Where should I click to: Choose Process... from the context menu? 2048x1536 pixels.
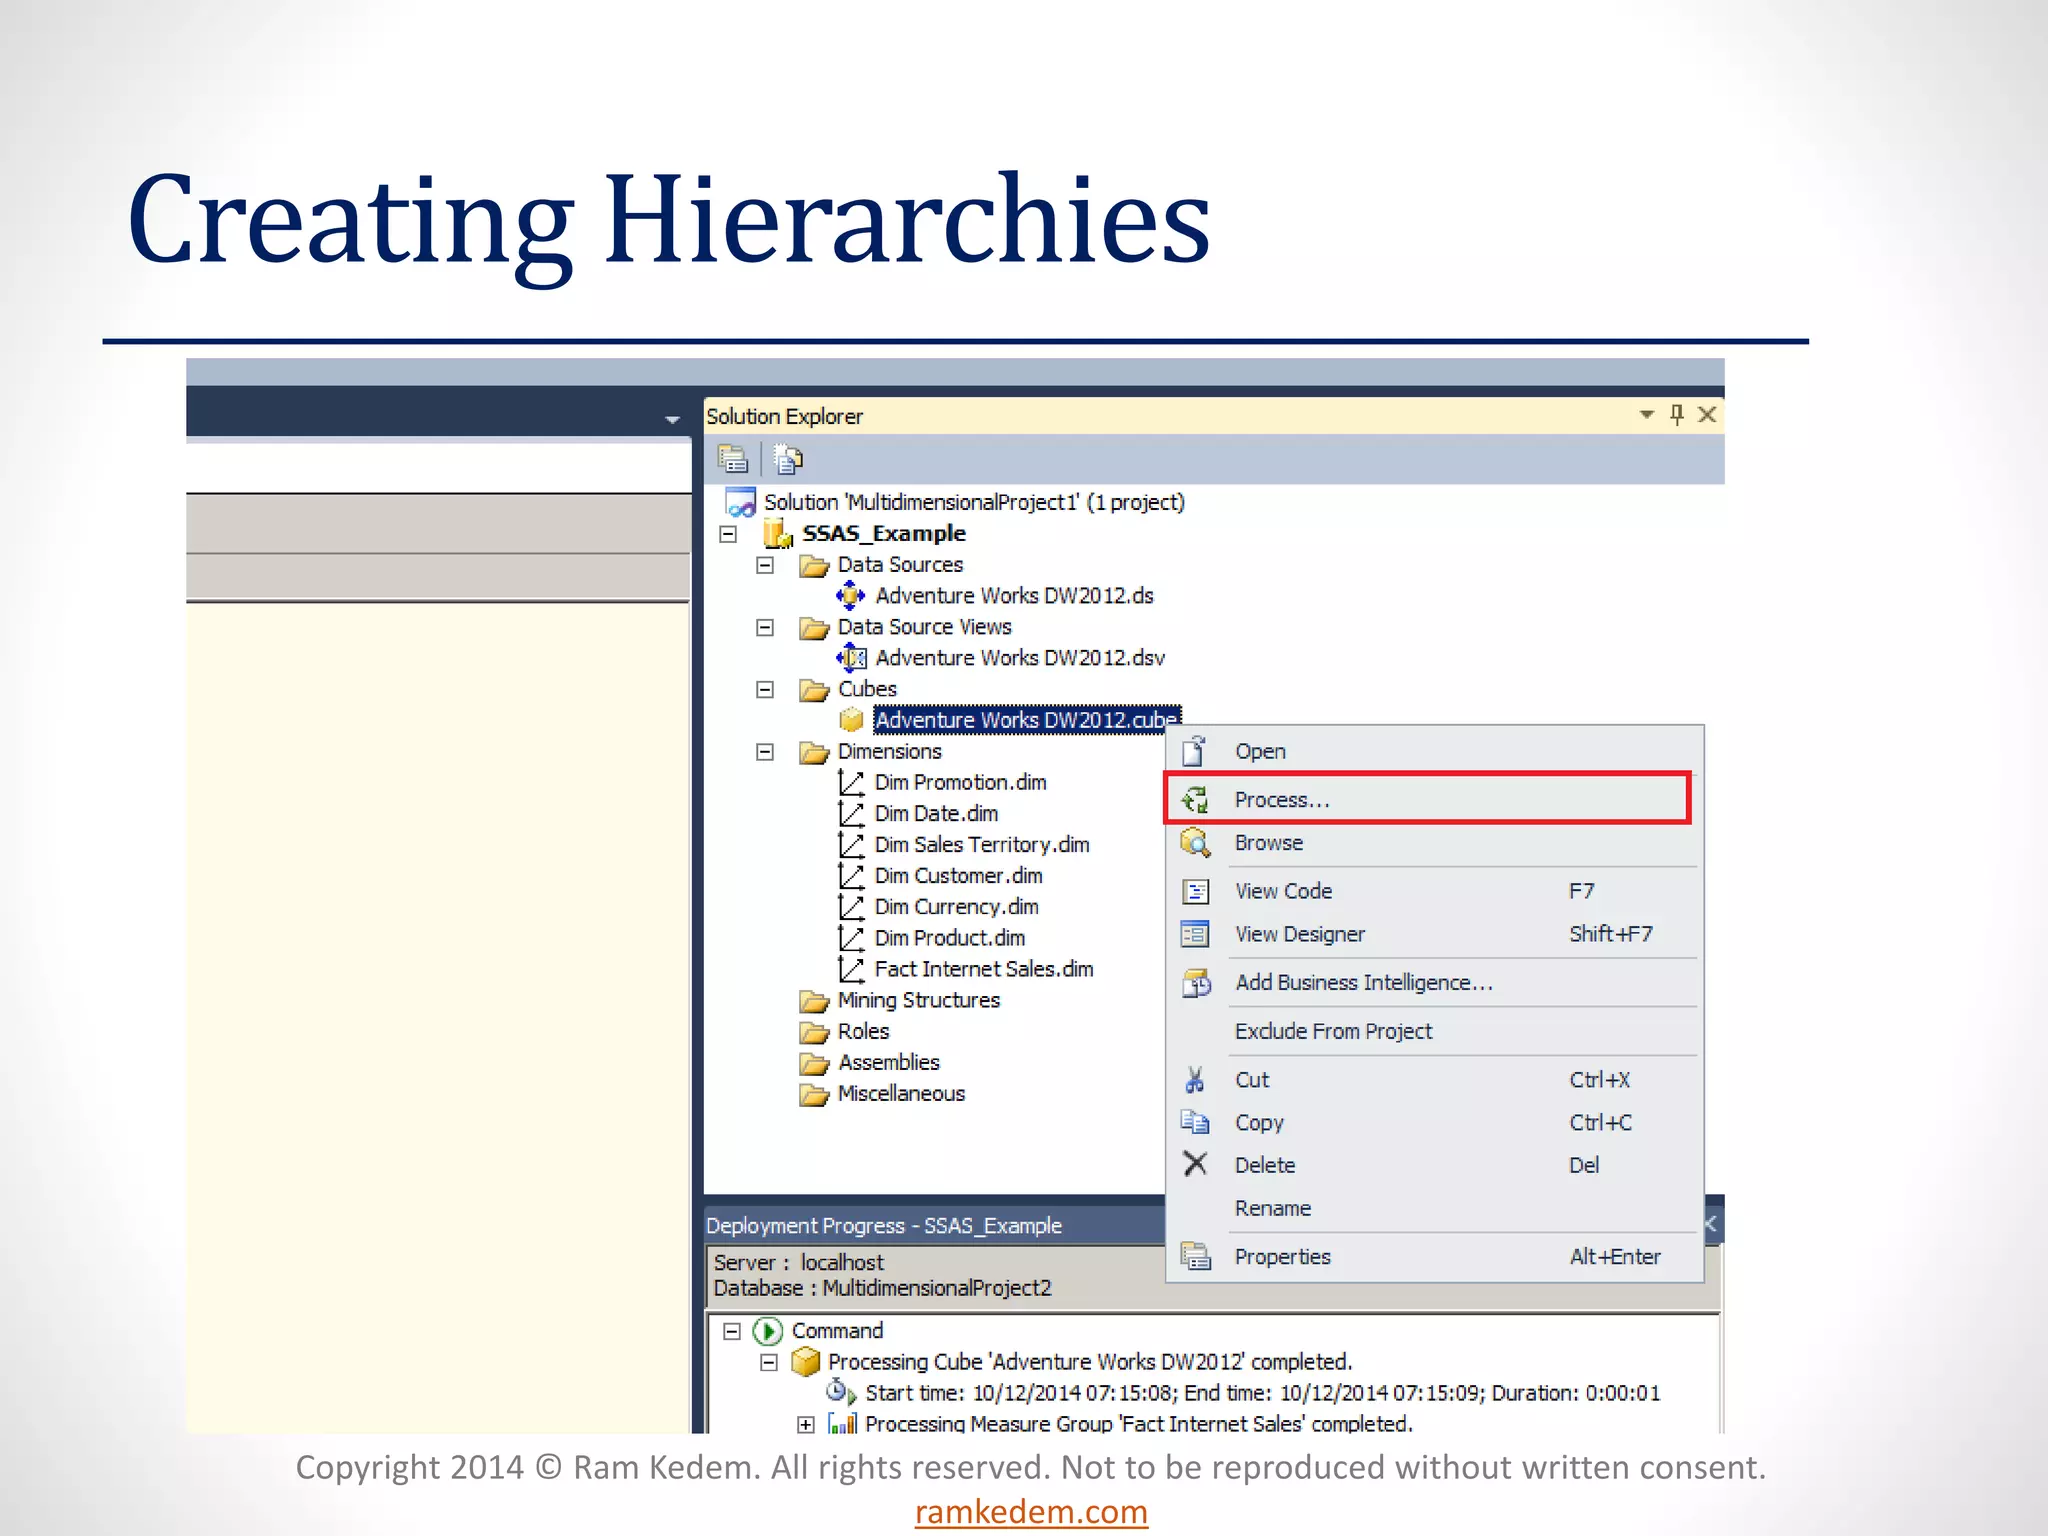coord(1281,800)
